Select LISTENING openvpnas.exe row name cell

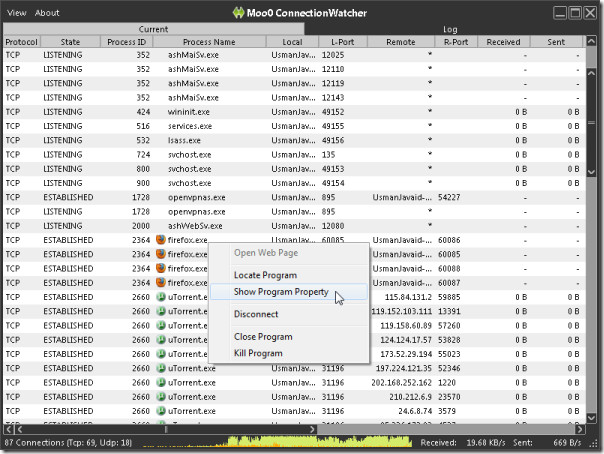[196, 212]
